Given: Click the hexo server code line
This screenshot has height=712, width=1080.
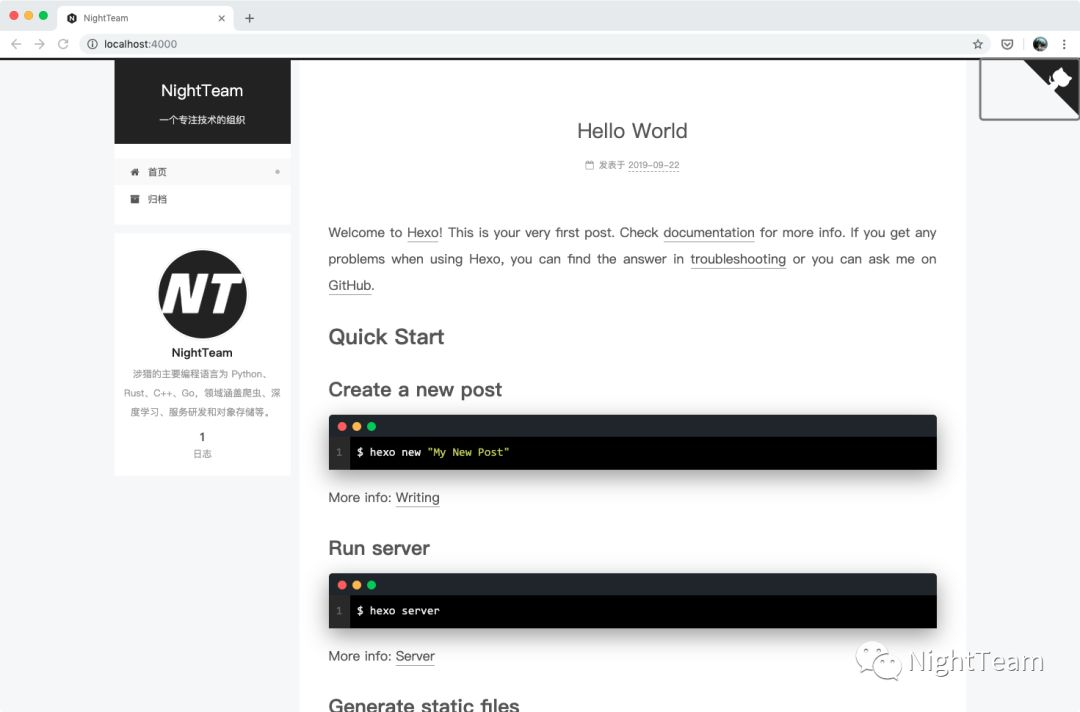Looking at the screenshot, I should 398,611.
